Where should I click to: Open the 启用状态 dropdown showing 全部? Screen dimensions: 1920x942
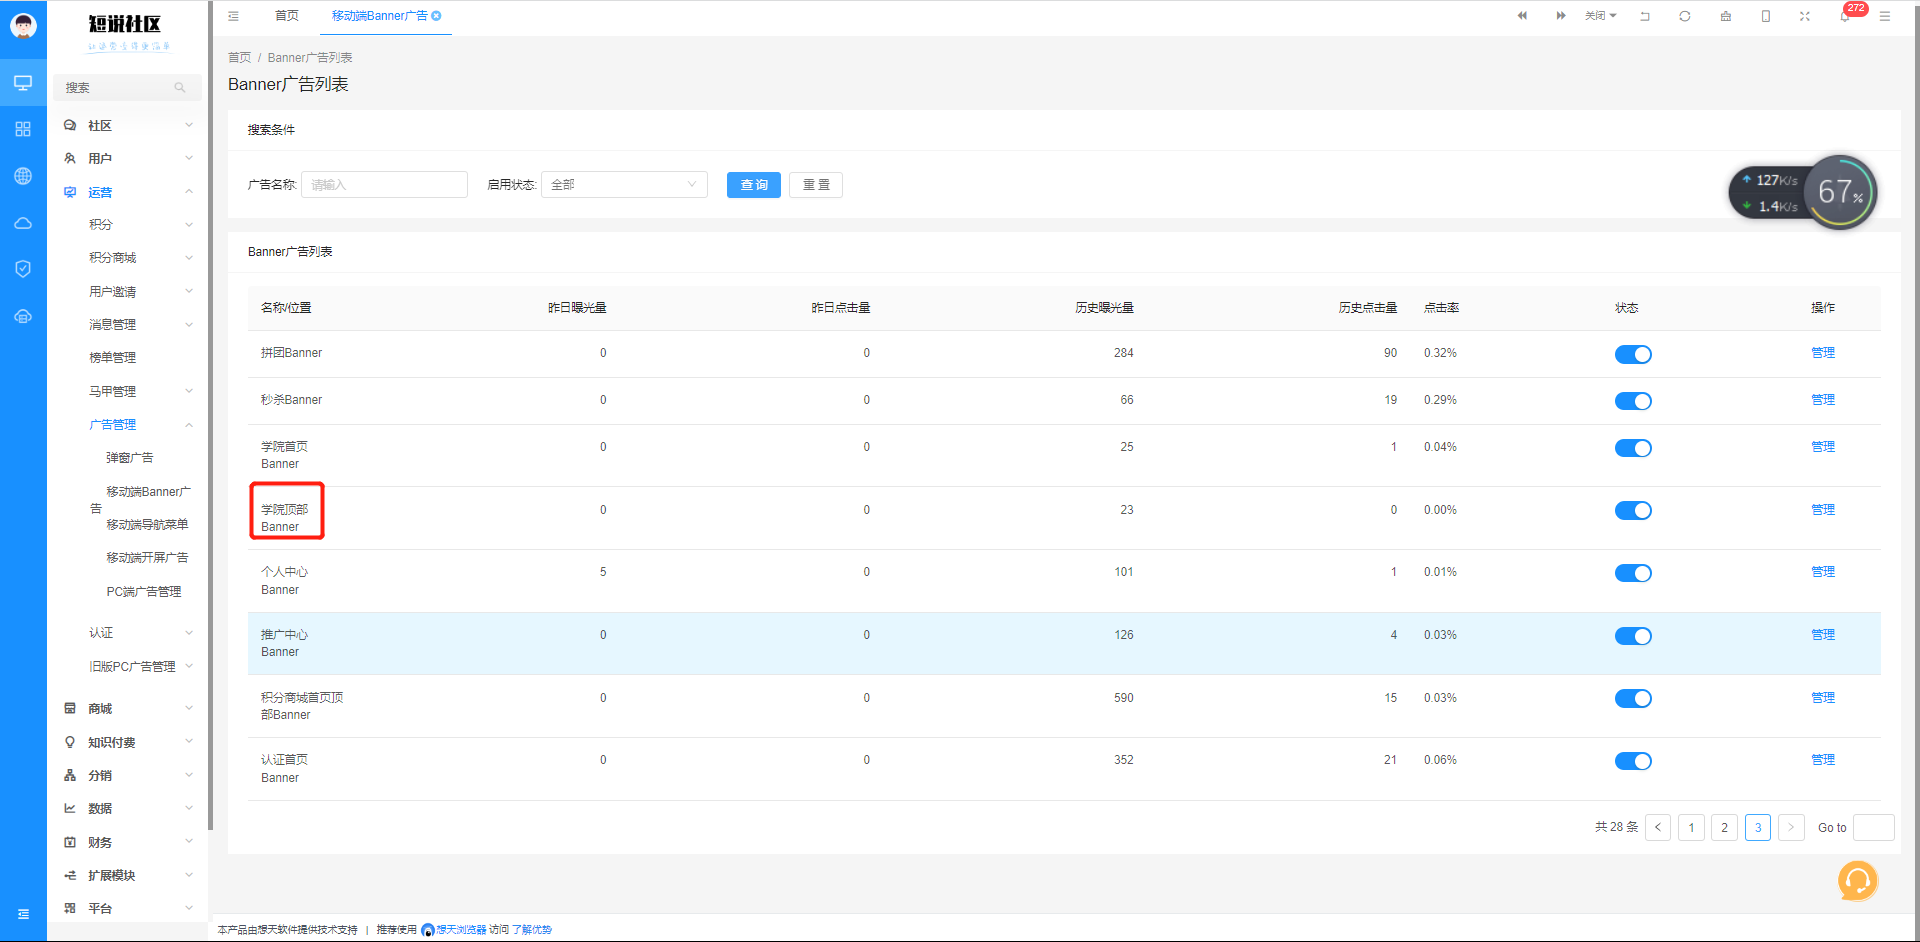pos(624,185)
